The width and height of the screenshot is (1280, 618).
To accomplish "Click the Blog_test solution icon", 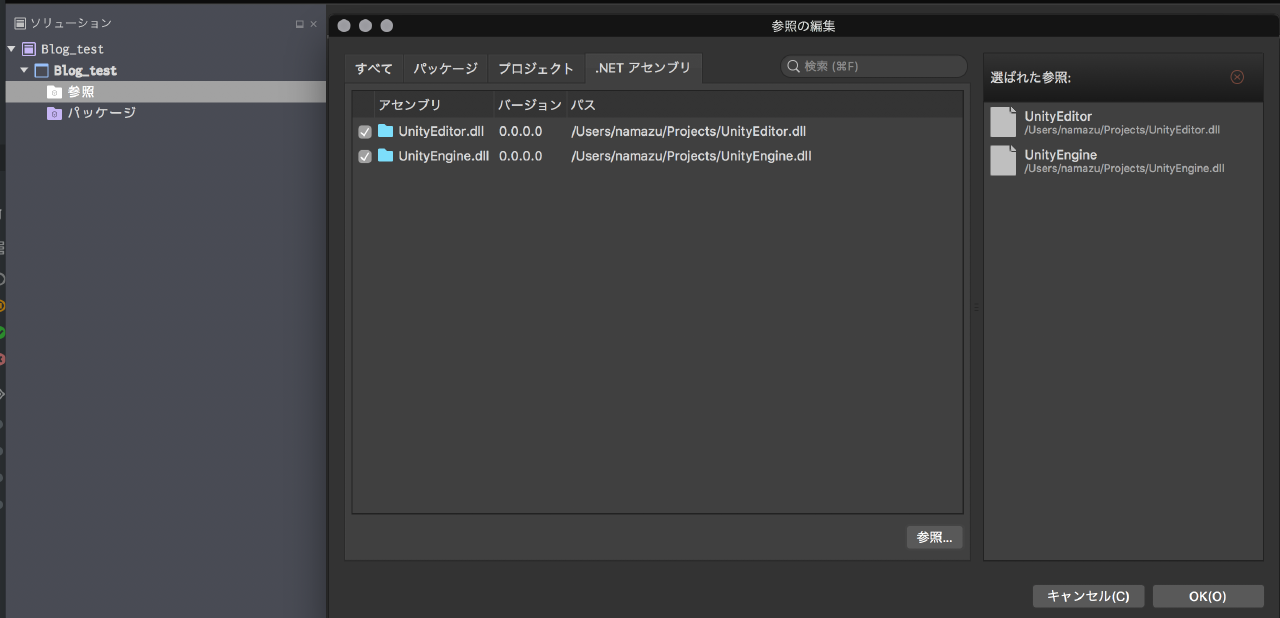I will (x=29, y=49).
